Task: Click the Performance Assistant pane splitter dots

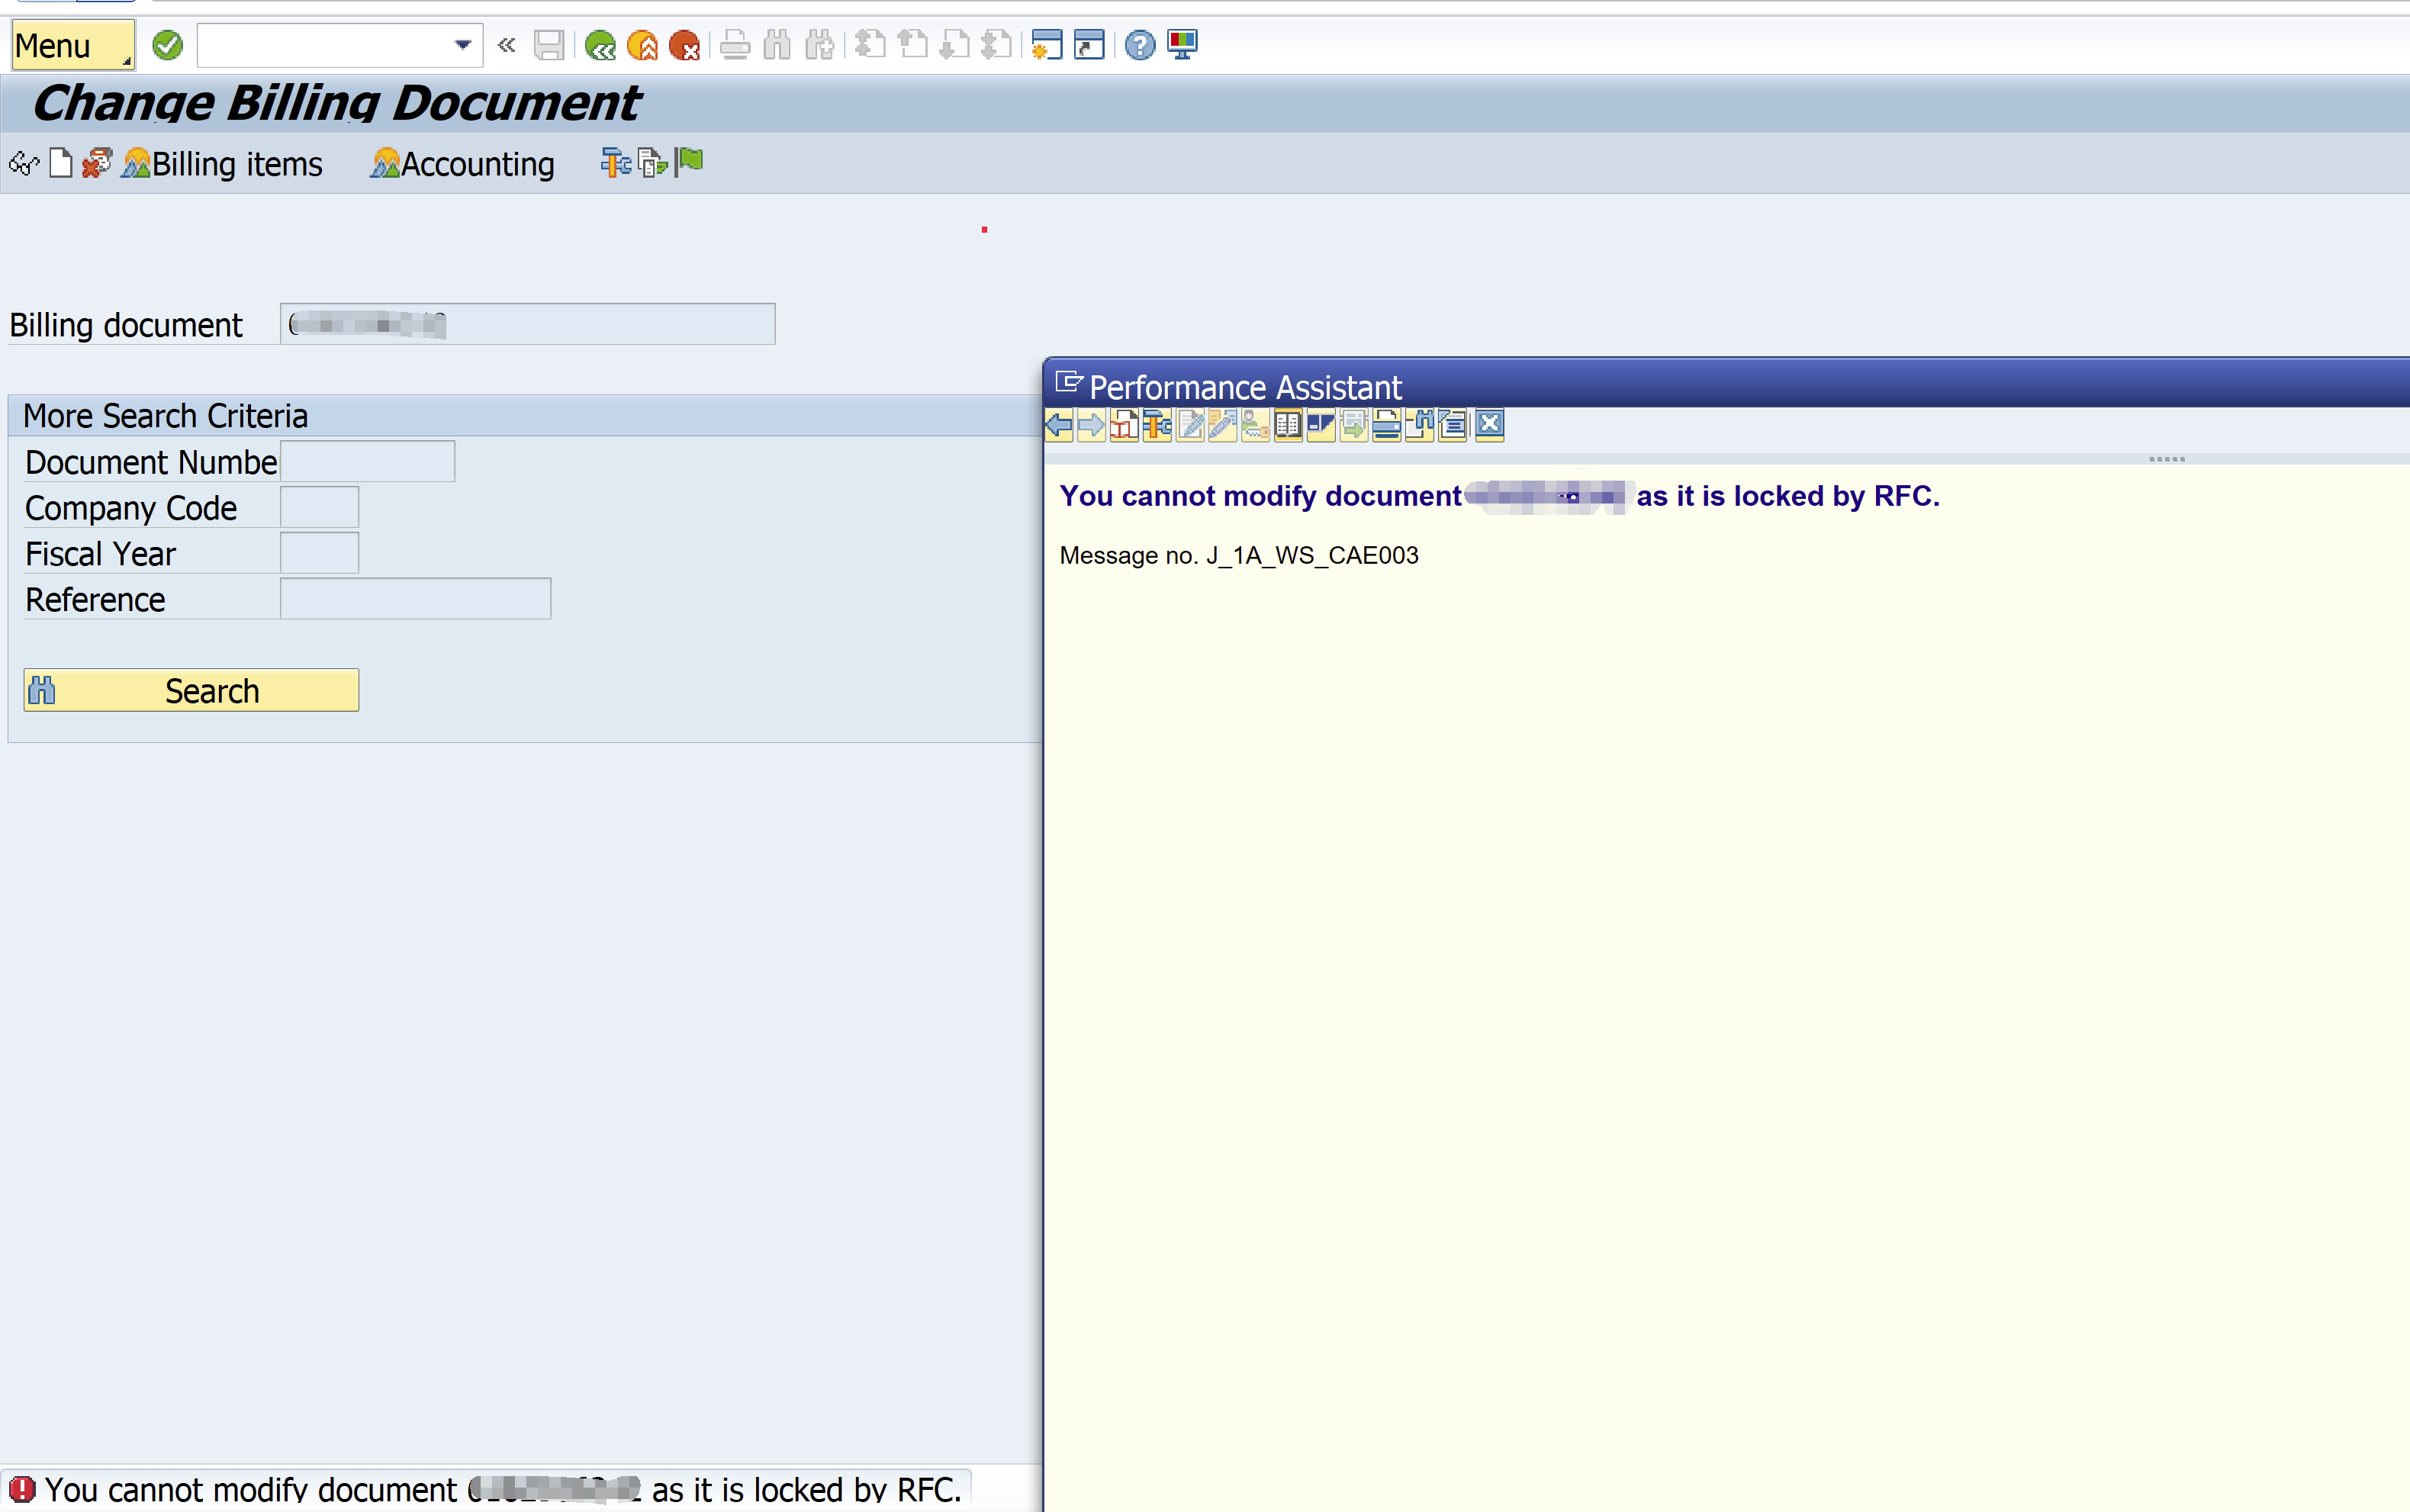Action: coord(2167,459)
